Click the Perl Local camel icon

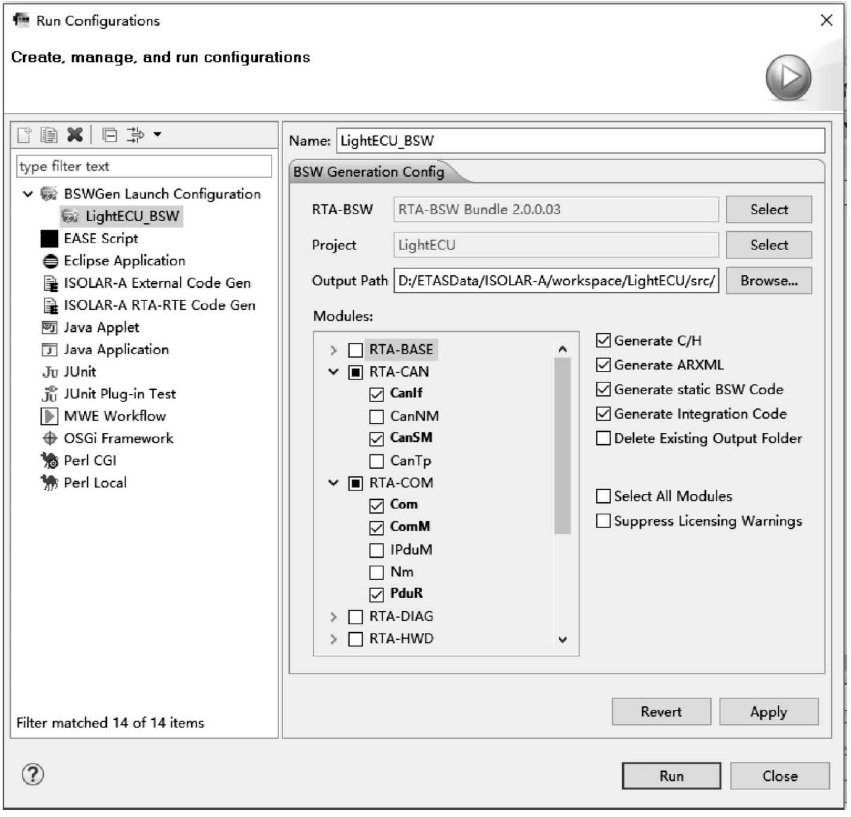[x=49, y=483]
